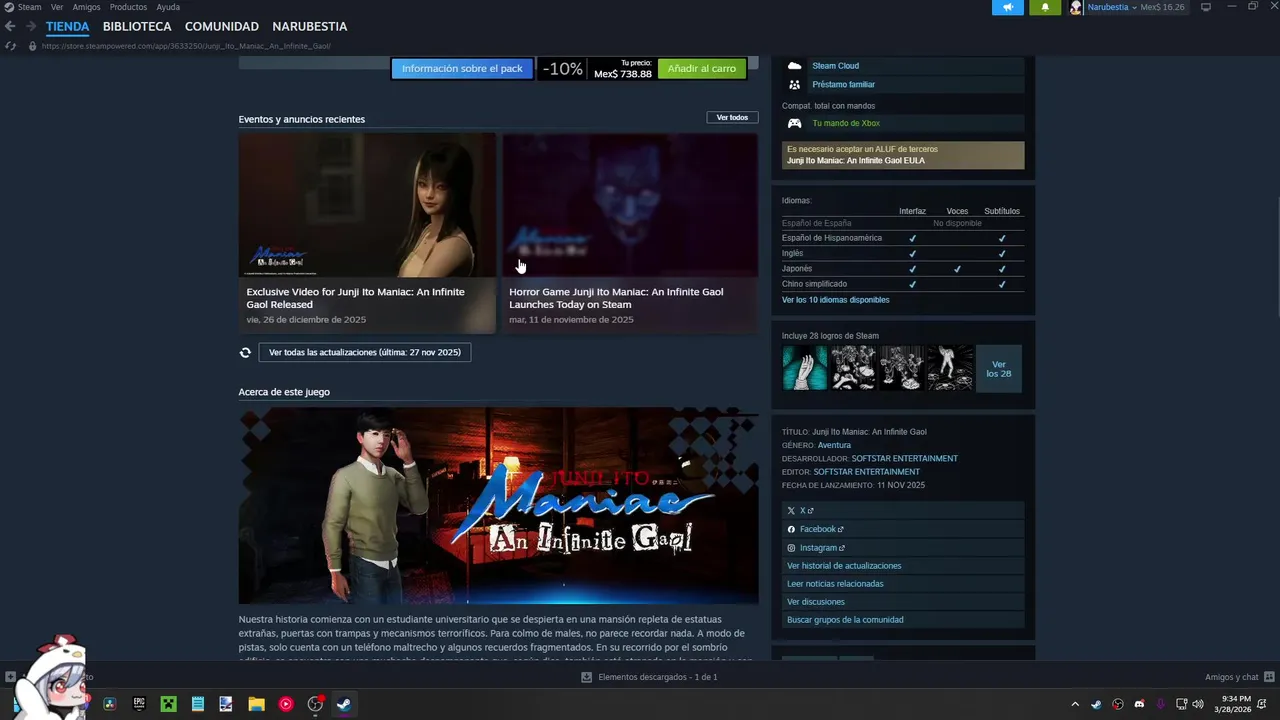1280x720 pixels.
Task: Click the developer SOFTSTAR ENTERTAINMENT link
Action: point(904,458)
